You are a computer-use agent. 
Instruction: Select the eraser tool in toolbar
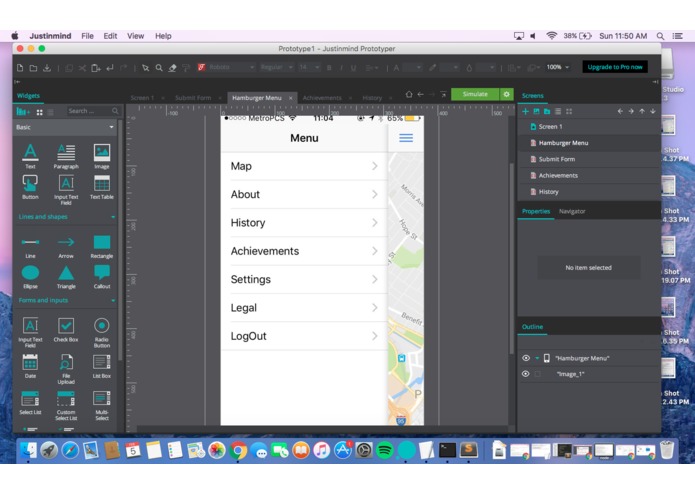coord(172,68)
